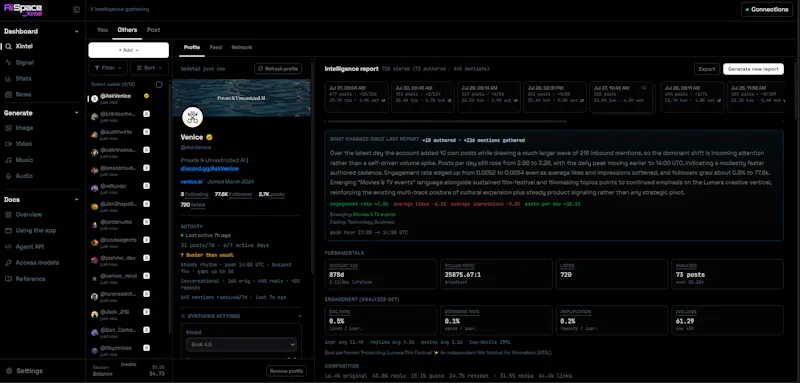The height and width of the screenshot is (383, 800).
Task: Click the badge icon next to @austinvirts
Action: coord(146,132)
